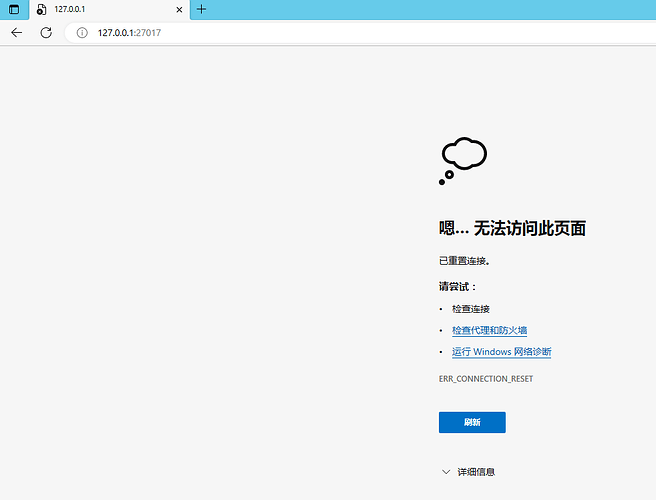Click the 已重置连接 message text
Image resolution: width=656 pixels, height=500 pixels.
pos(465,261)
